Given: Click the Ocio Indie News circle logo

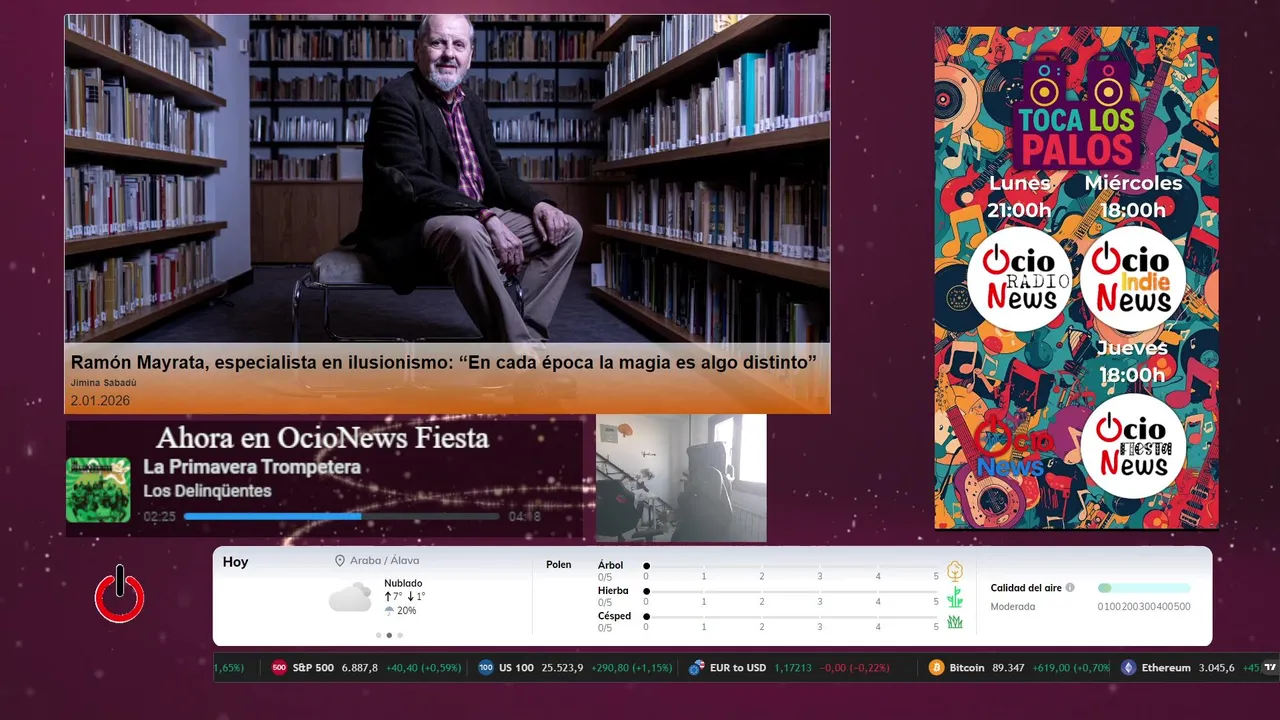Looking at the screenshot, I should [1133, 279].
